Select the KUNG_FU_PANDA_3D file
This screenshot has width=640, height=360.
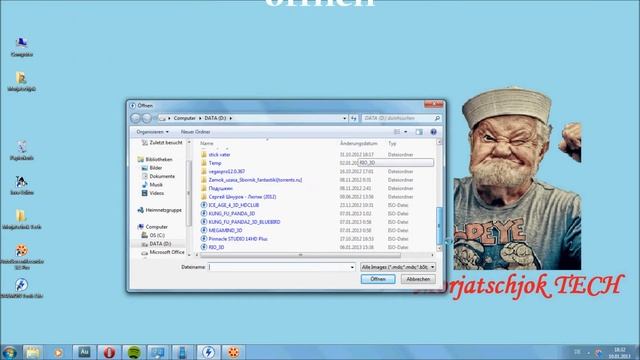point(231,213)
